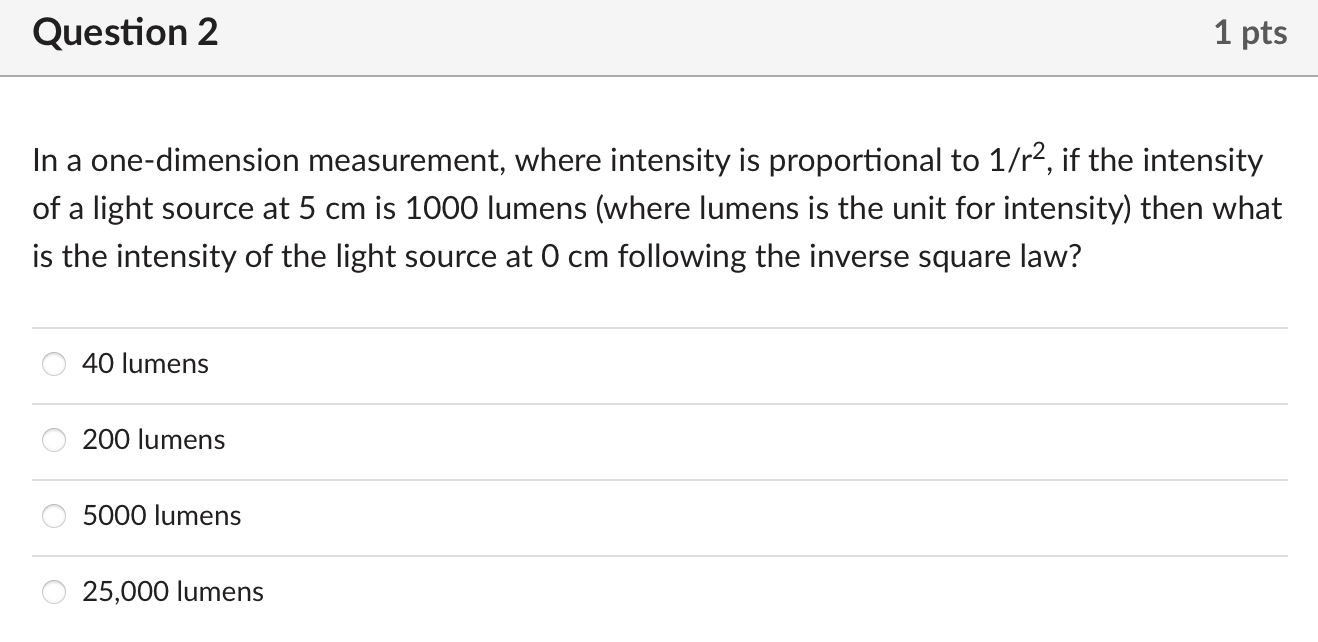Viewport: 1318px width, 642px height.
Task: Click the question prompt text
Action: click(658, 207)
